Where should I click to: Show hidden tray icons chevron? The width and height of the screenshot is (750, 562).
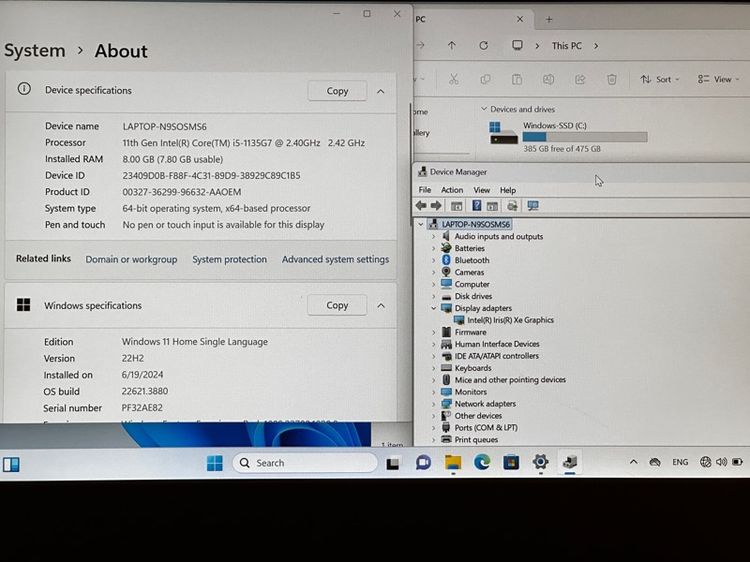click(x=633, y=462)
